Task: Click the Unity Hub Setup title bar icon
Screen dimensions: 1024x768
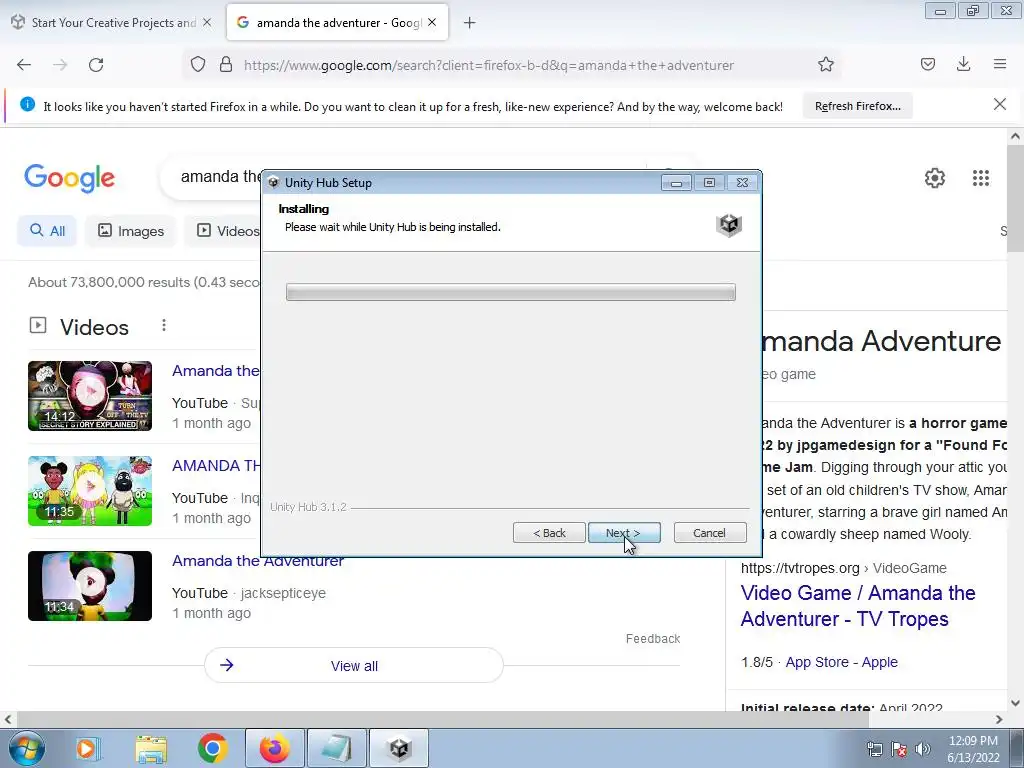Action: pos(274,183)
